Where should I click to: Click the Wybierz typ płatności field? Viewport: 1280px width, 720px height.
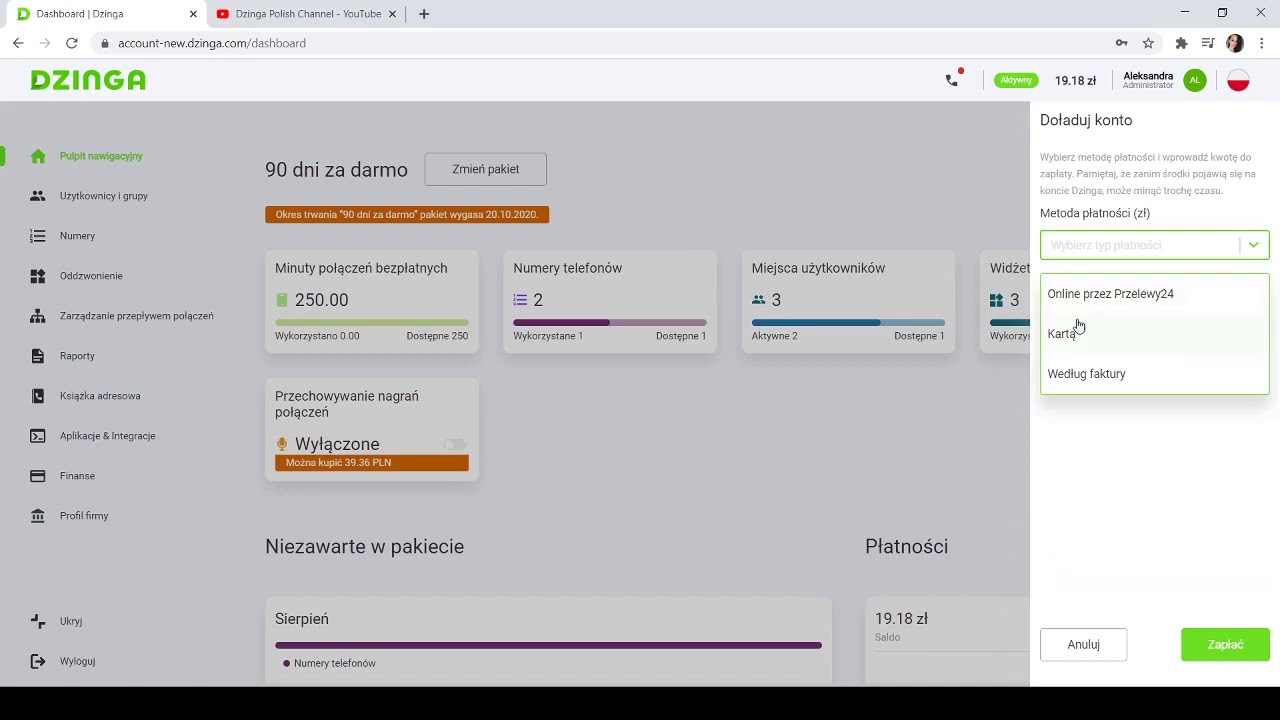[1155, 245]
